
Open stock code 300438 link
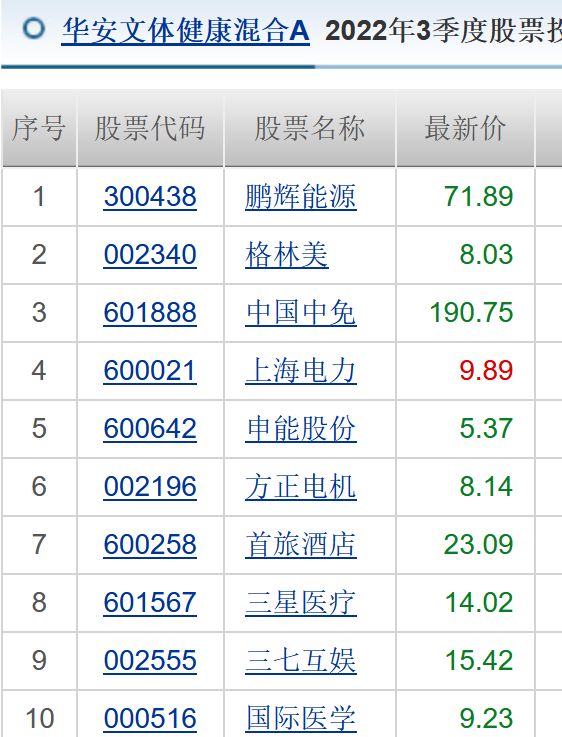(x=150, y=196)
